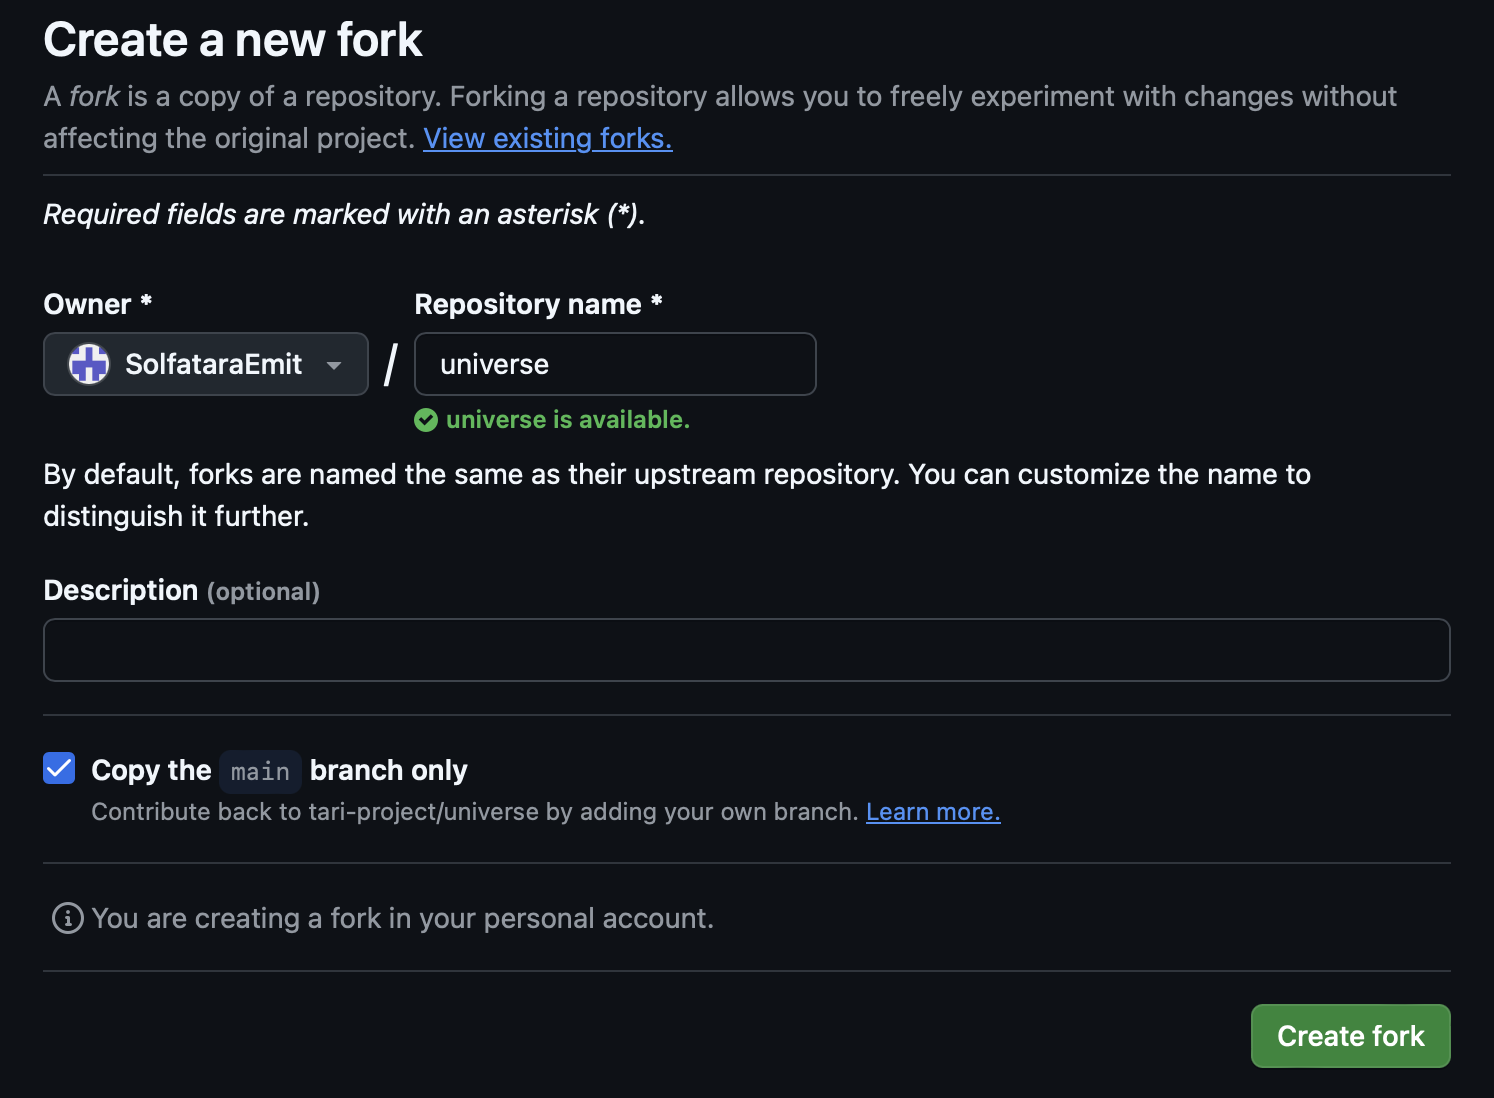Image resolution: width=1494 pixels, height=1098 pixels.
Task: Click the SolfataraEmit avatar icon
Action: point(89,364)
